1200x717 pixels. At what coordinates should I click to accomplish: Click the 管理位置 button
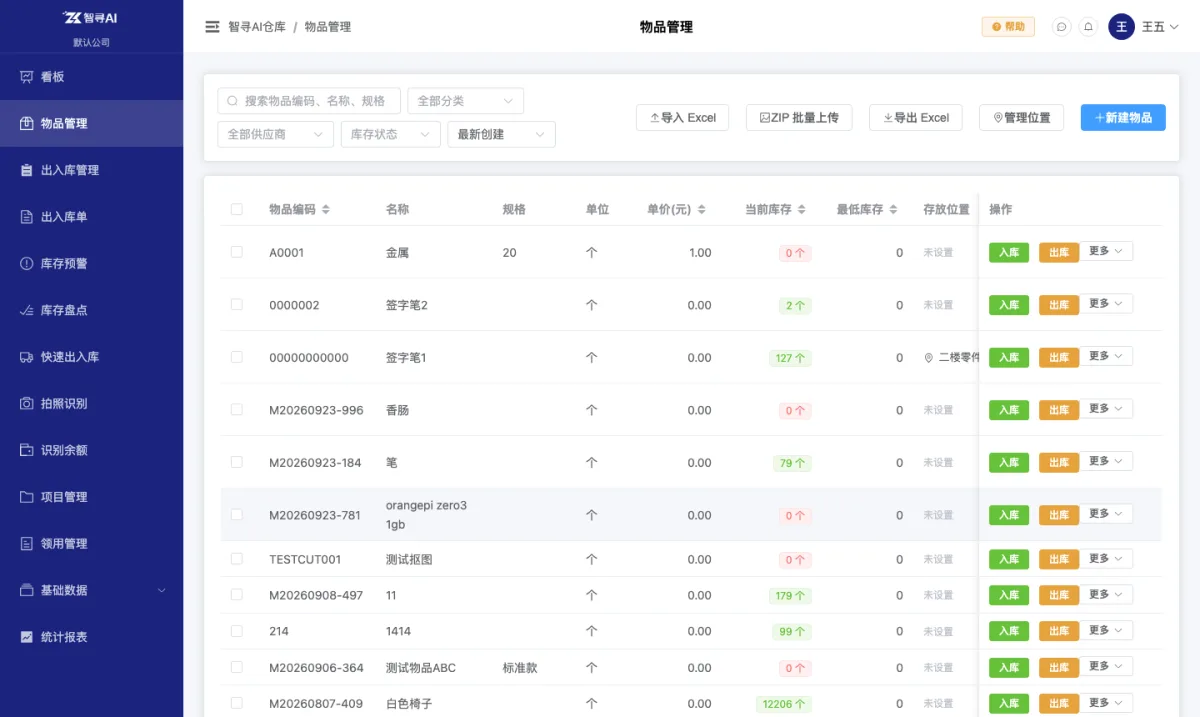[x=1021, y=117]
